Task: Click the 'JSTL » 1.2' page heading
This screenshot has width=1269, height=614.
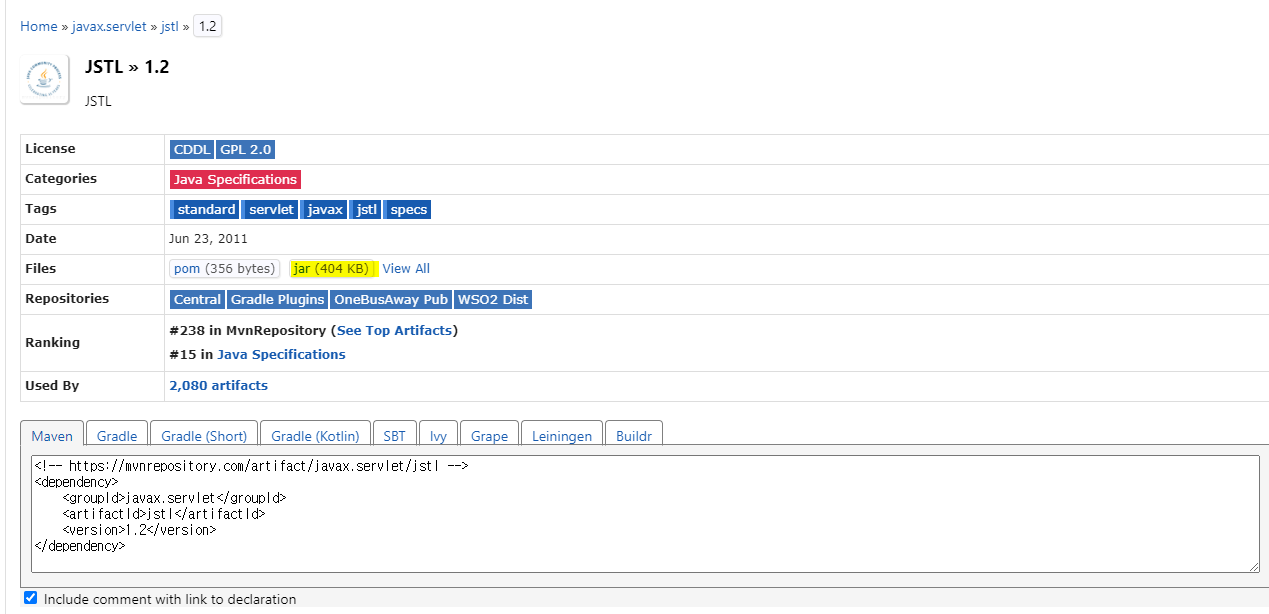Action: click(x=127, y=67)
